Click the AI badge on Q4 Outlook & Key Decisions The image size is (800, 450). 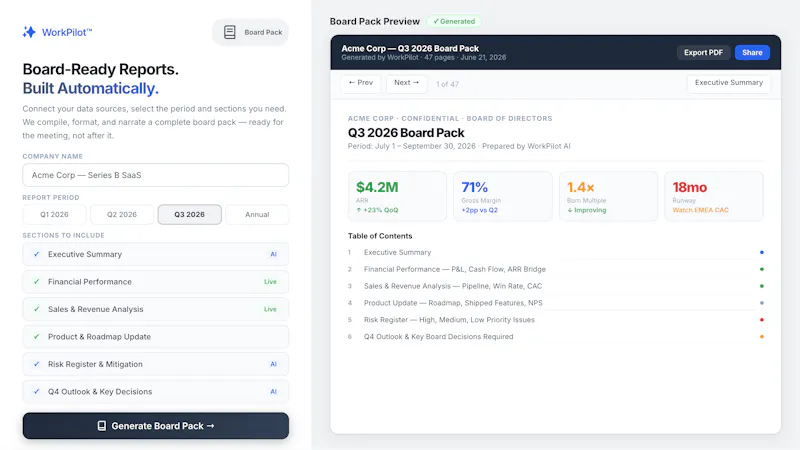click(x=273, y=392)
